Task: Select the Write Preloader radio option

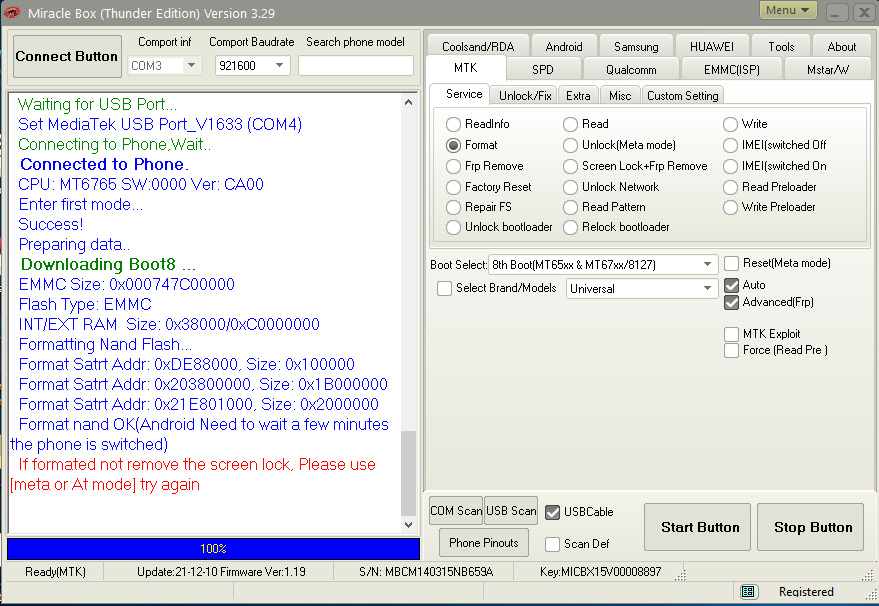Action: [x=730, y=207]
